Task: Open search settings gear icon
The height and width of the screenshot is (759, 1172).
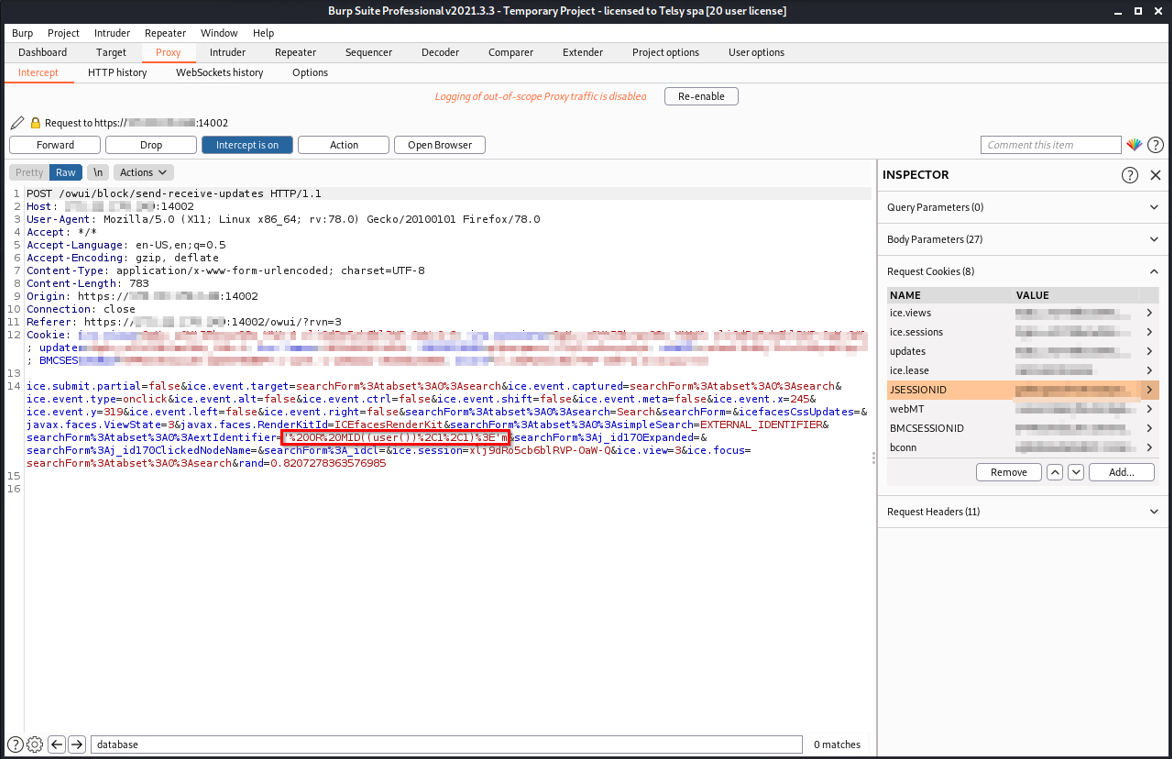Action: tap(34, 744)
